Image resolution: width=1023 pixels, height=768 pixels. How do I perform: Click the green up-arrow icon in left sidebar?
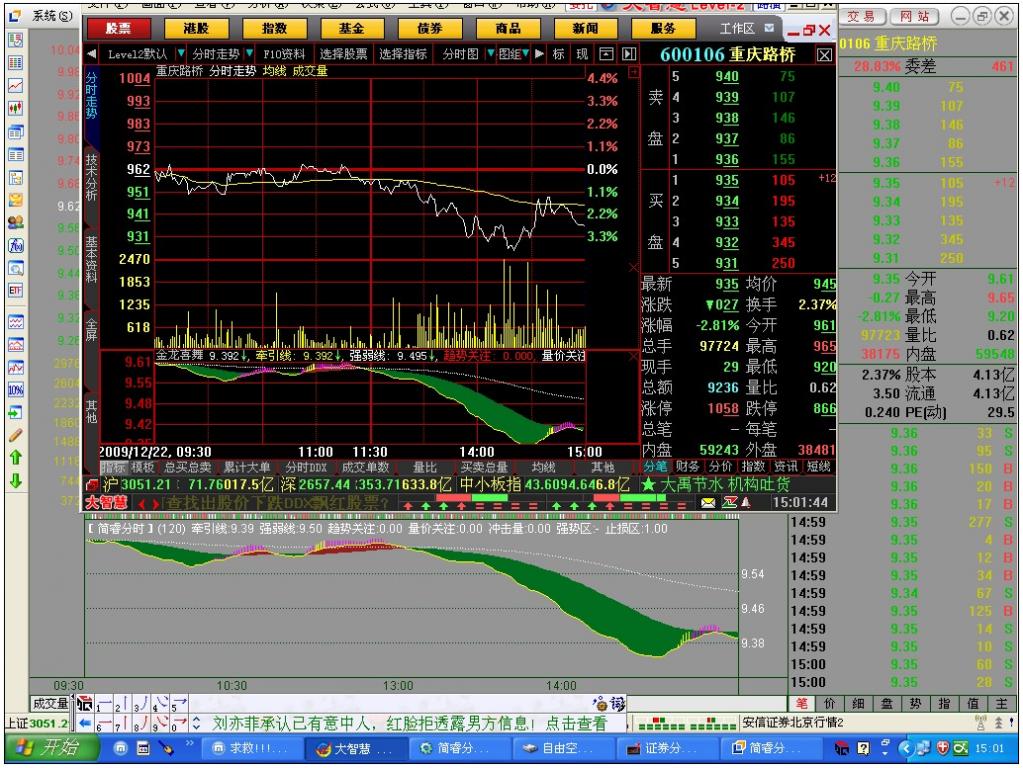pyautogui.click(x=16, y=457)
